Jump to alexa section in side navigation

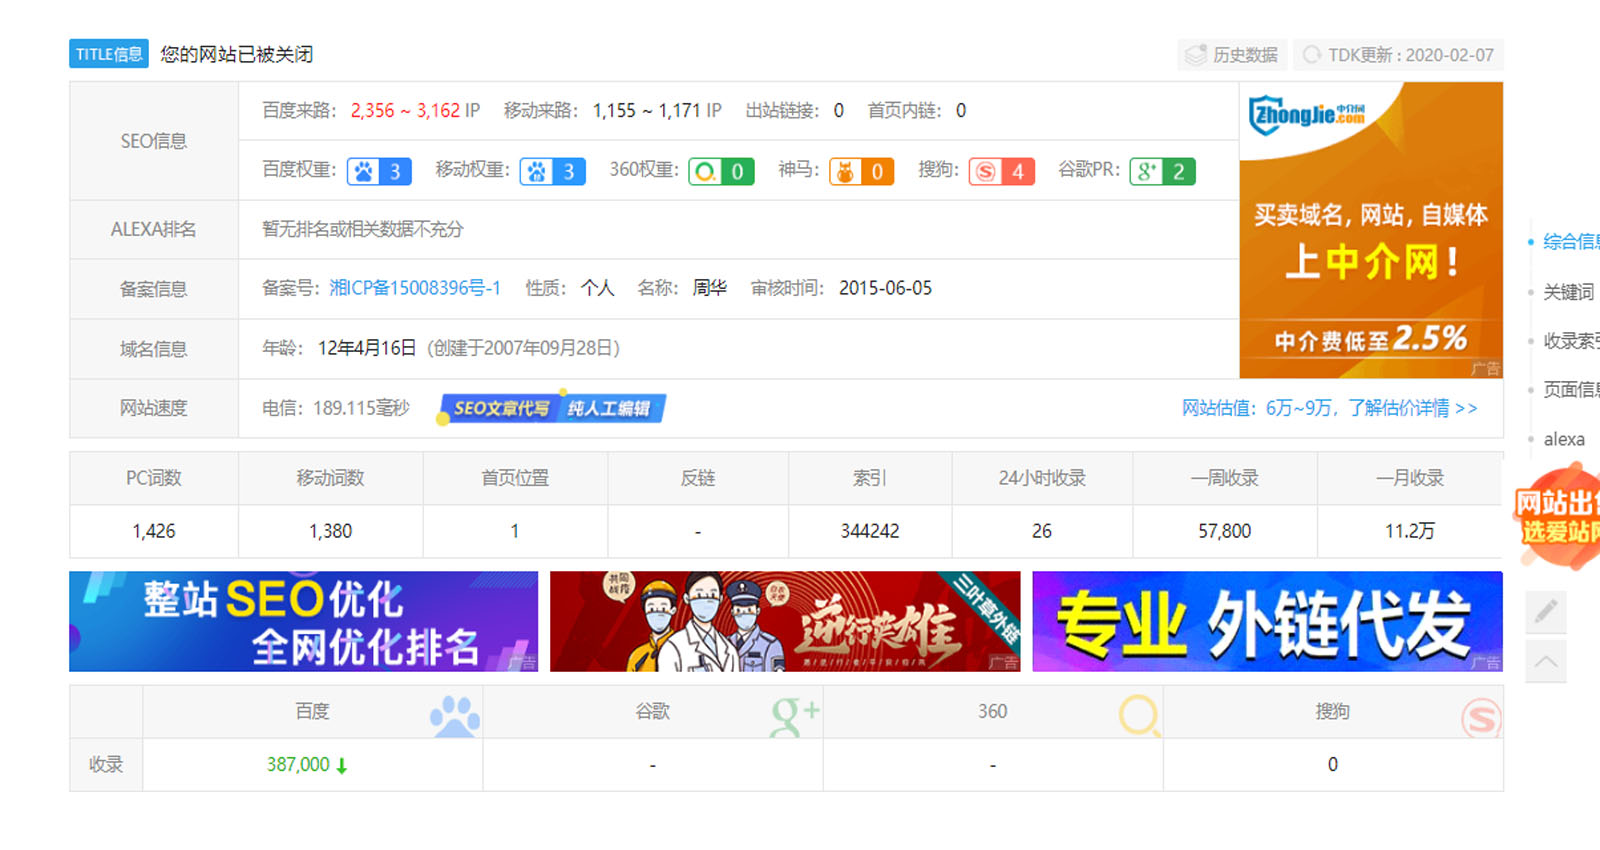(x=1563, y=439)
